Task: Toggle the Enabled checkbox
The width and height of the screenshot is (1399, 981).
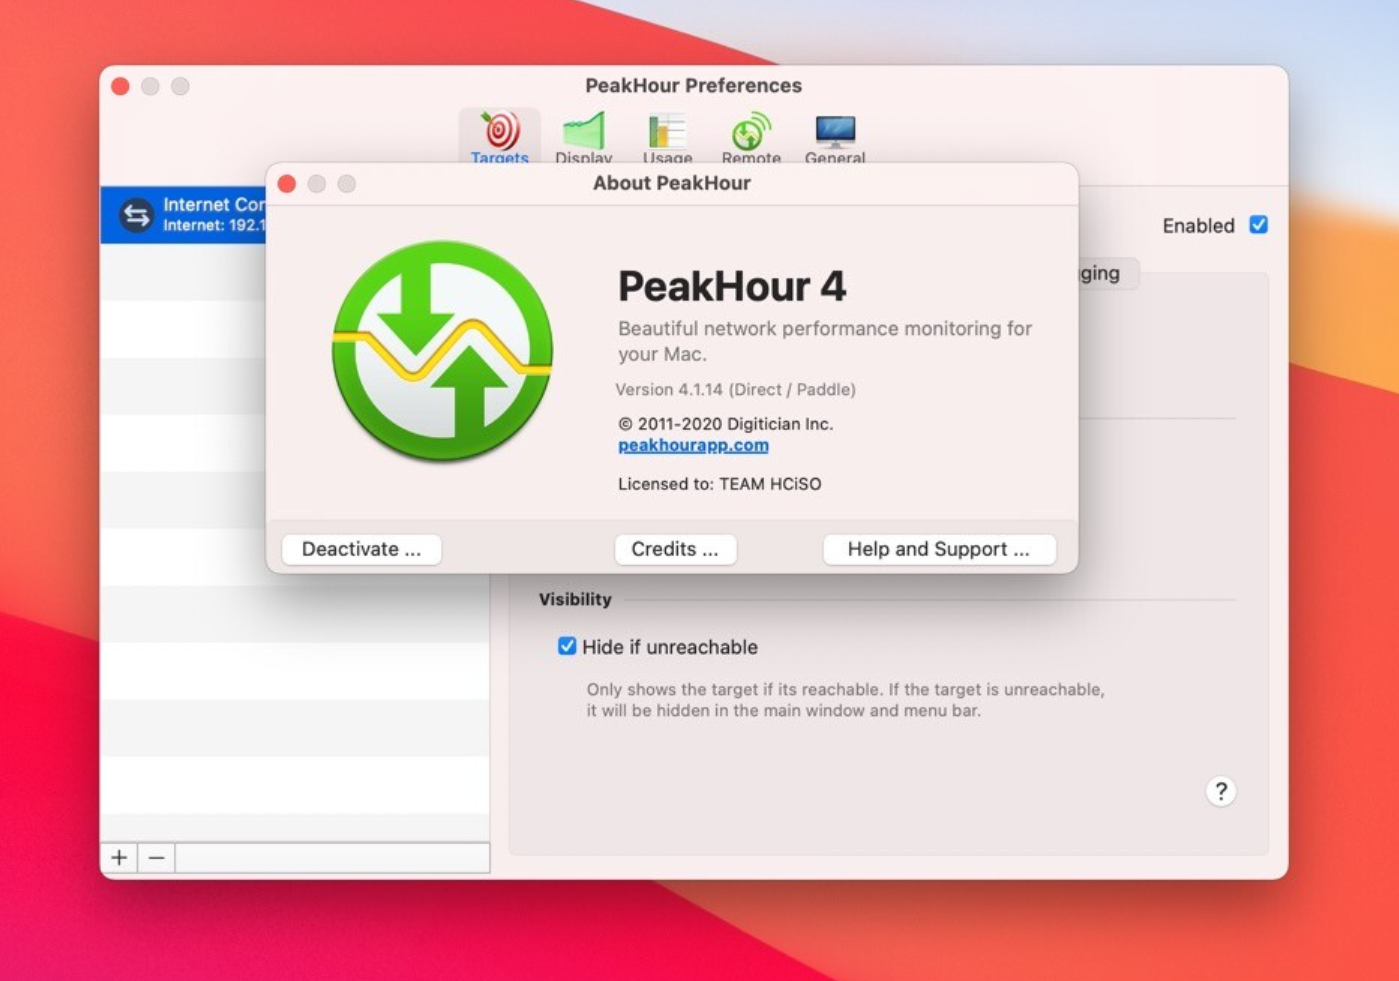Action: click(x=1259, y=225)
